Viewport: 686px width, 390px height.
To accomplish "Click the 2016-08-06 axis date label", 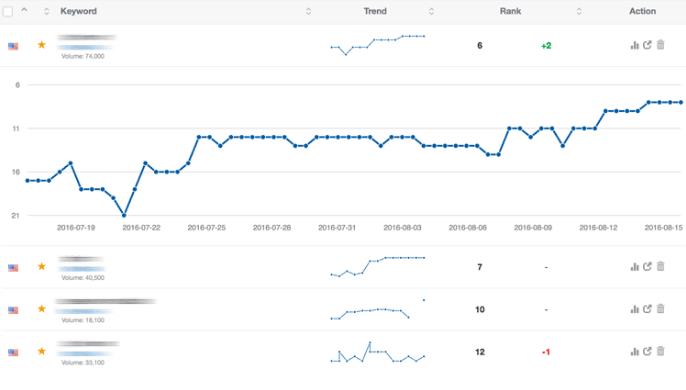I will (x=468, y=228).
